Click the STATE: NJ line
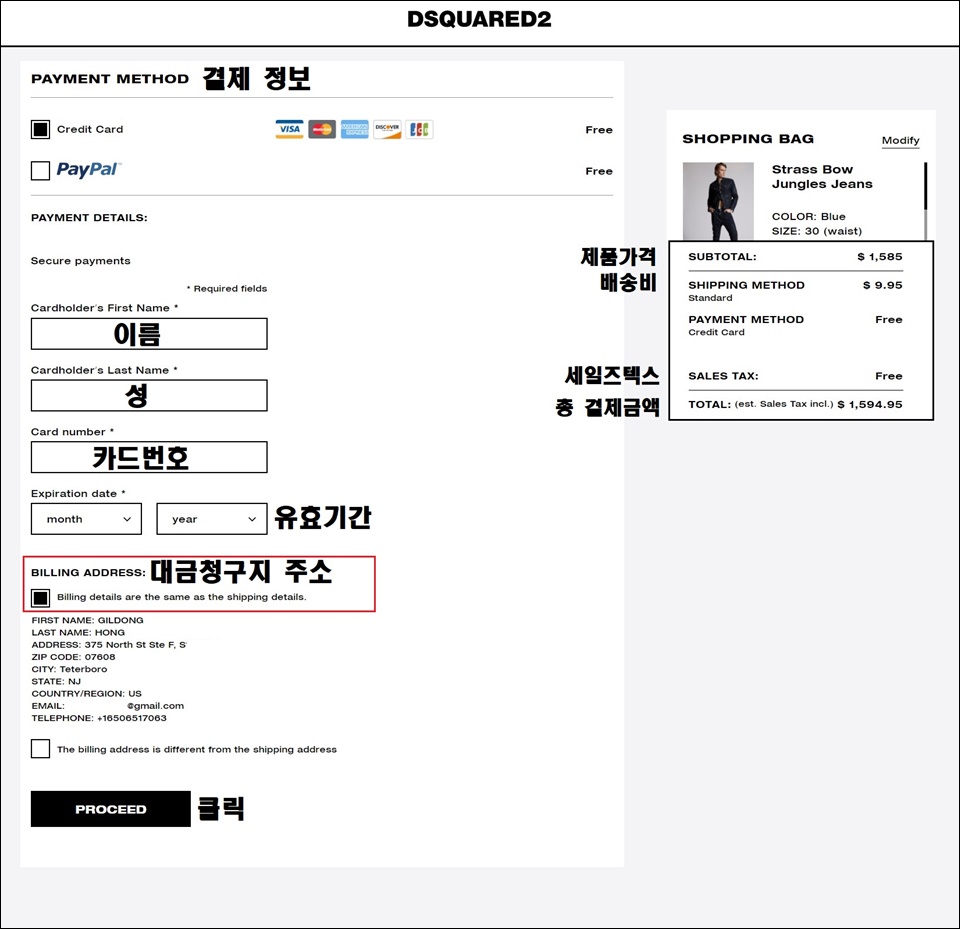The width and height of the screenshot is (960, 929). coord(56,681)
